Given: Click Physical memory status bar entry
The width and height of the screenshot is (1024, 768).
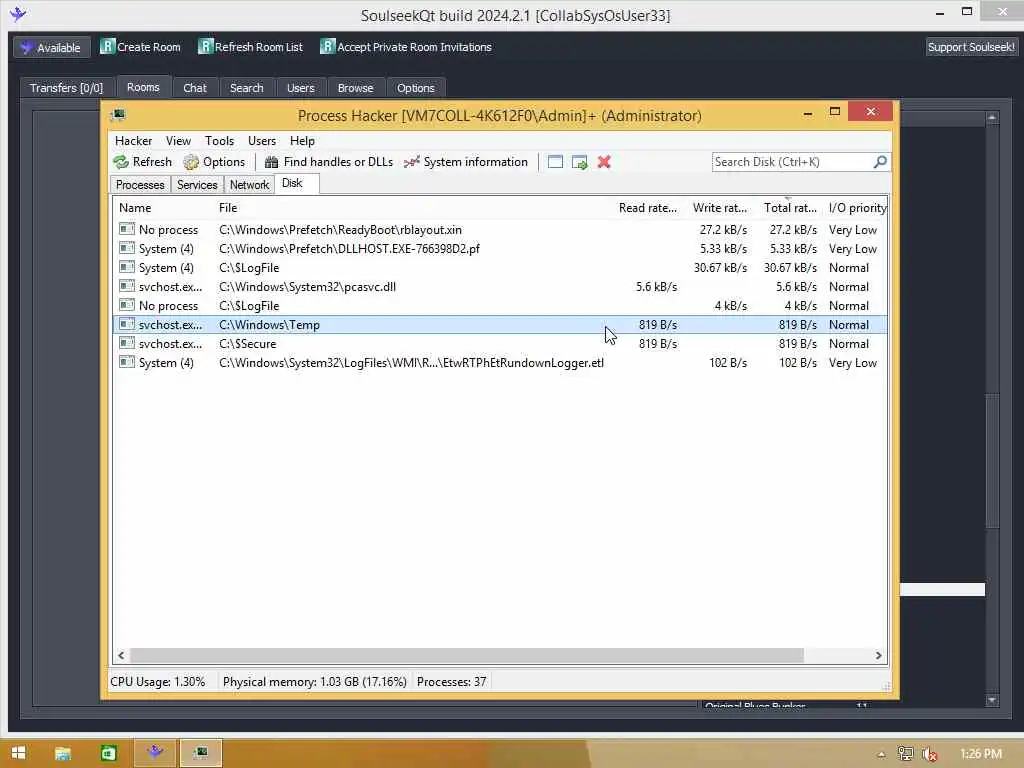Looking at the screenshot, I should click(315, 682).
